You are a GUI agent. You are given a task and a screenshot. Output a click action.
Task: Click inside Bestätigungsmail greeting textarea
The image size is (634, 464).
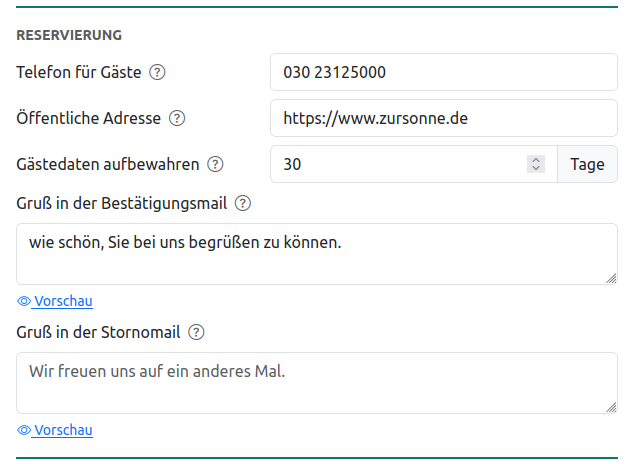[317, 254]
